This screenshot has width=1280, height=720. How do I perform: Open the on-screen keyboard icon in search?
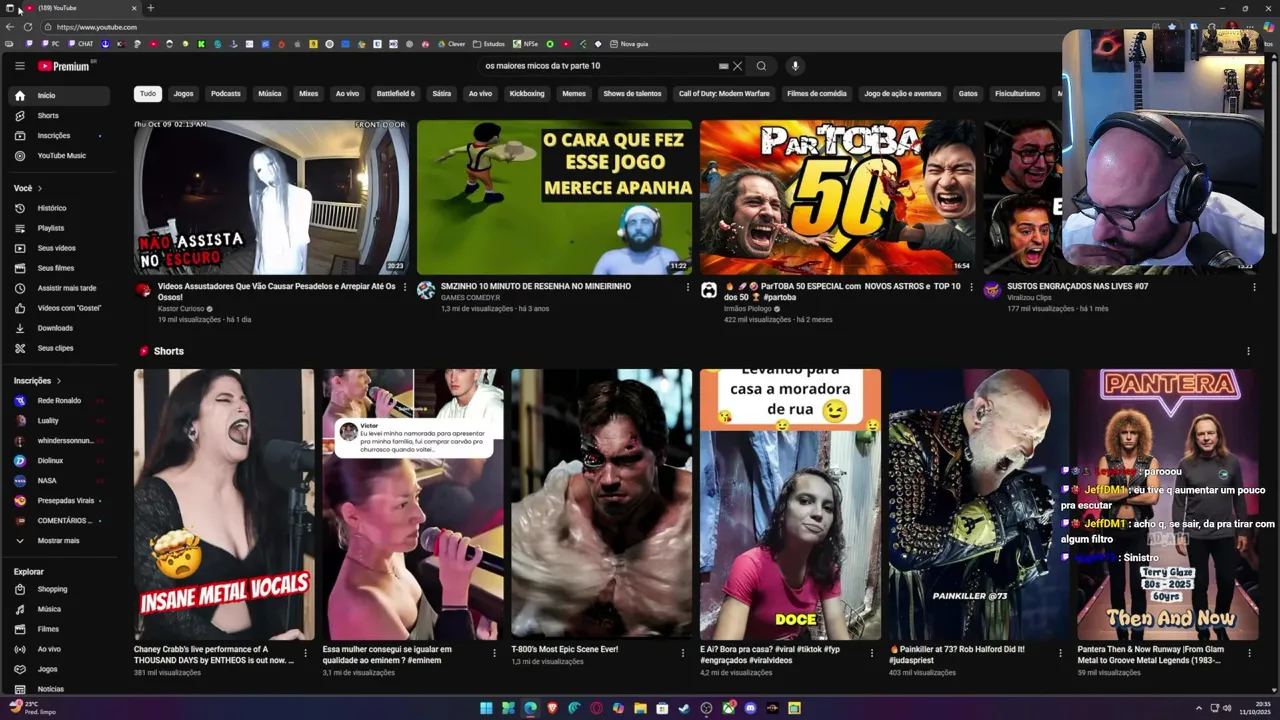pyautogui.click(x=723, y=66)
